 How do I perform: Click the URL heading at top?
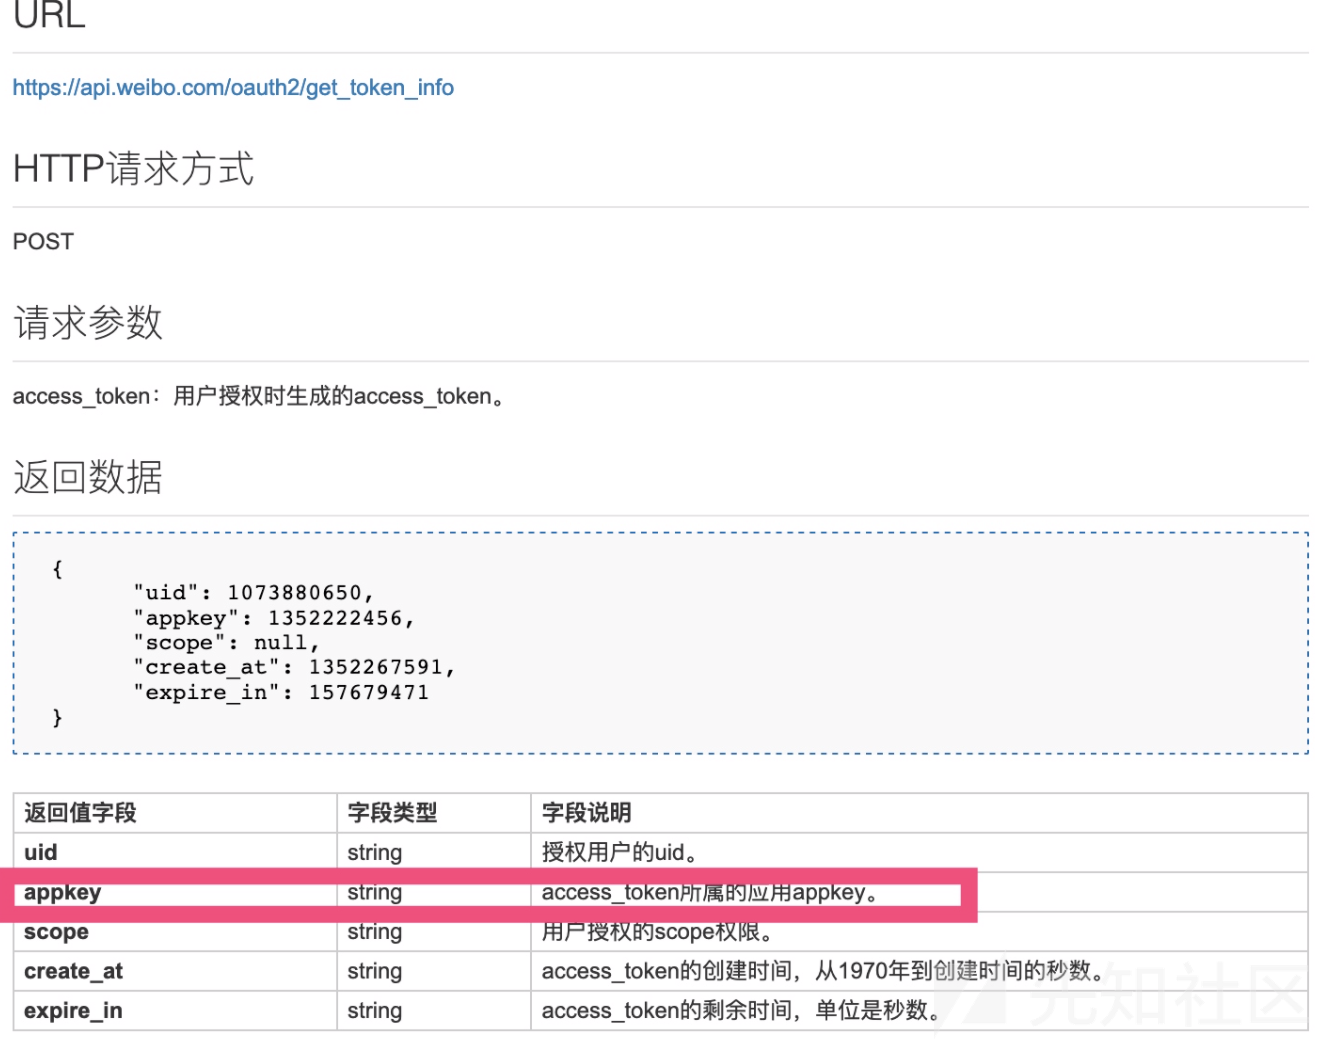pos(49,15)
